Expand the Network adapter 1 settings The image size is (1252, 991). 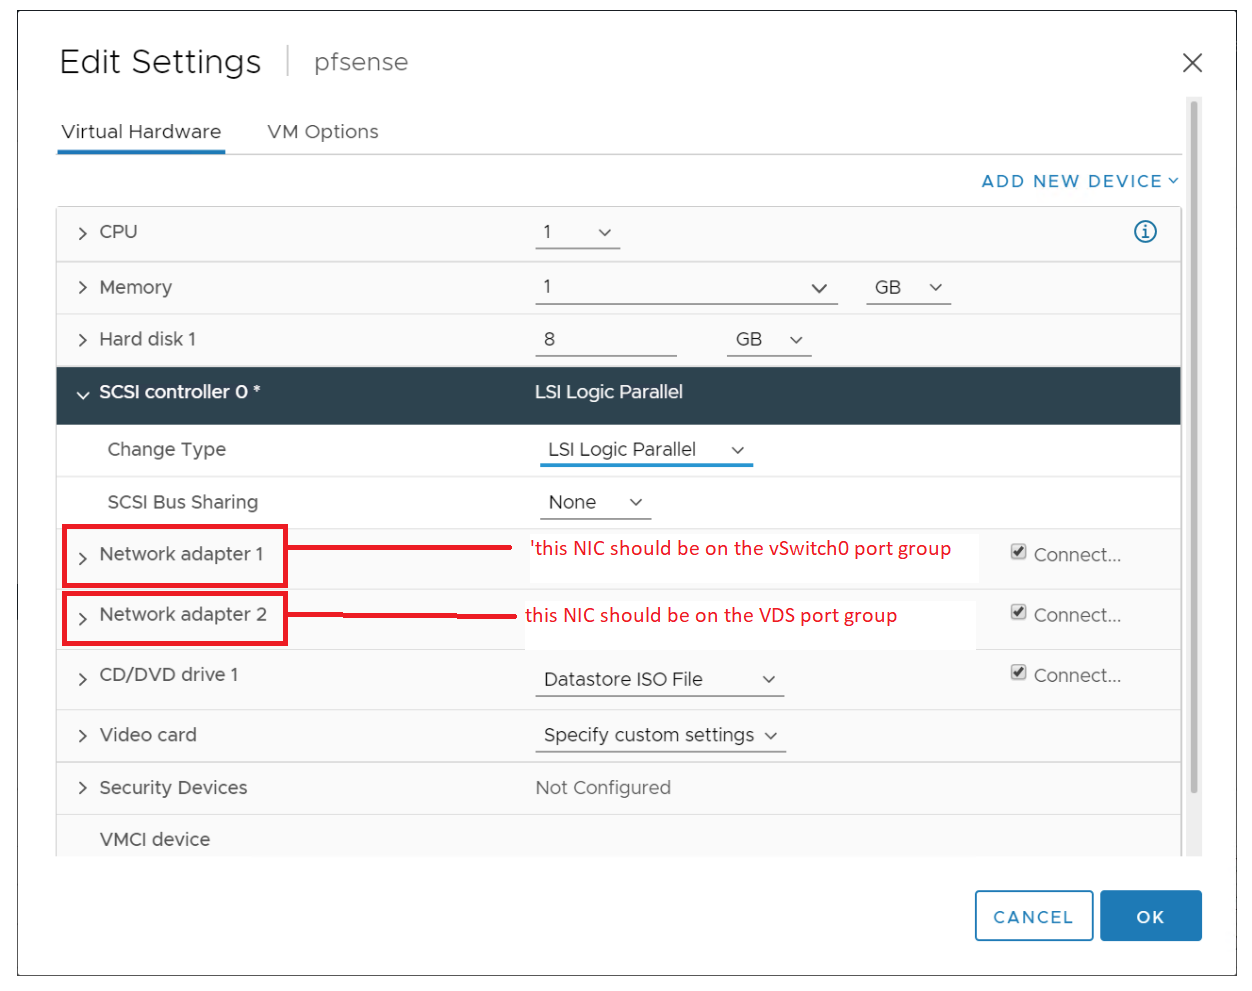point(83,554)
